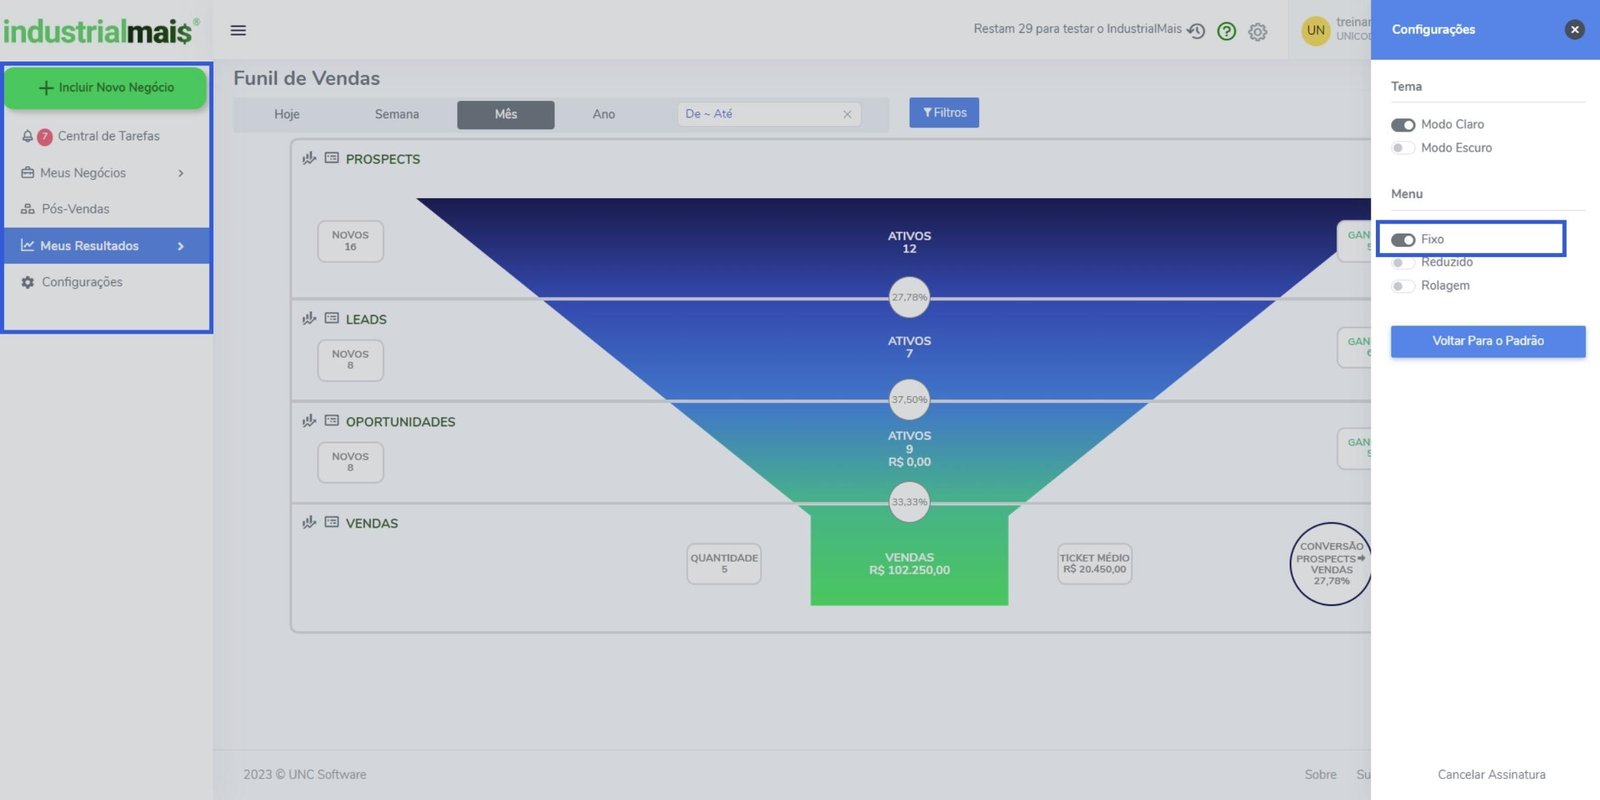Viewport: 1600px width, 800px height.
Task: Click the green help question mark icon
Action: tap(1227, 31)
